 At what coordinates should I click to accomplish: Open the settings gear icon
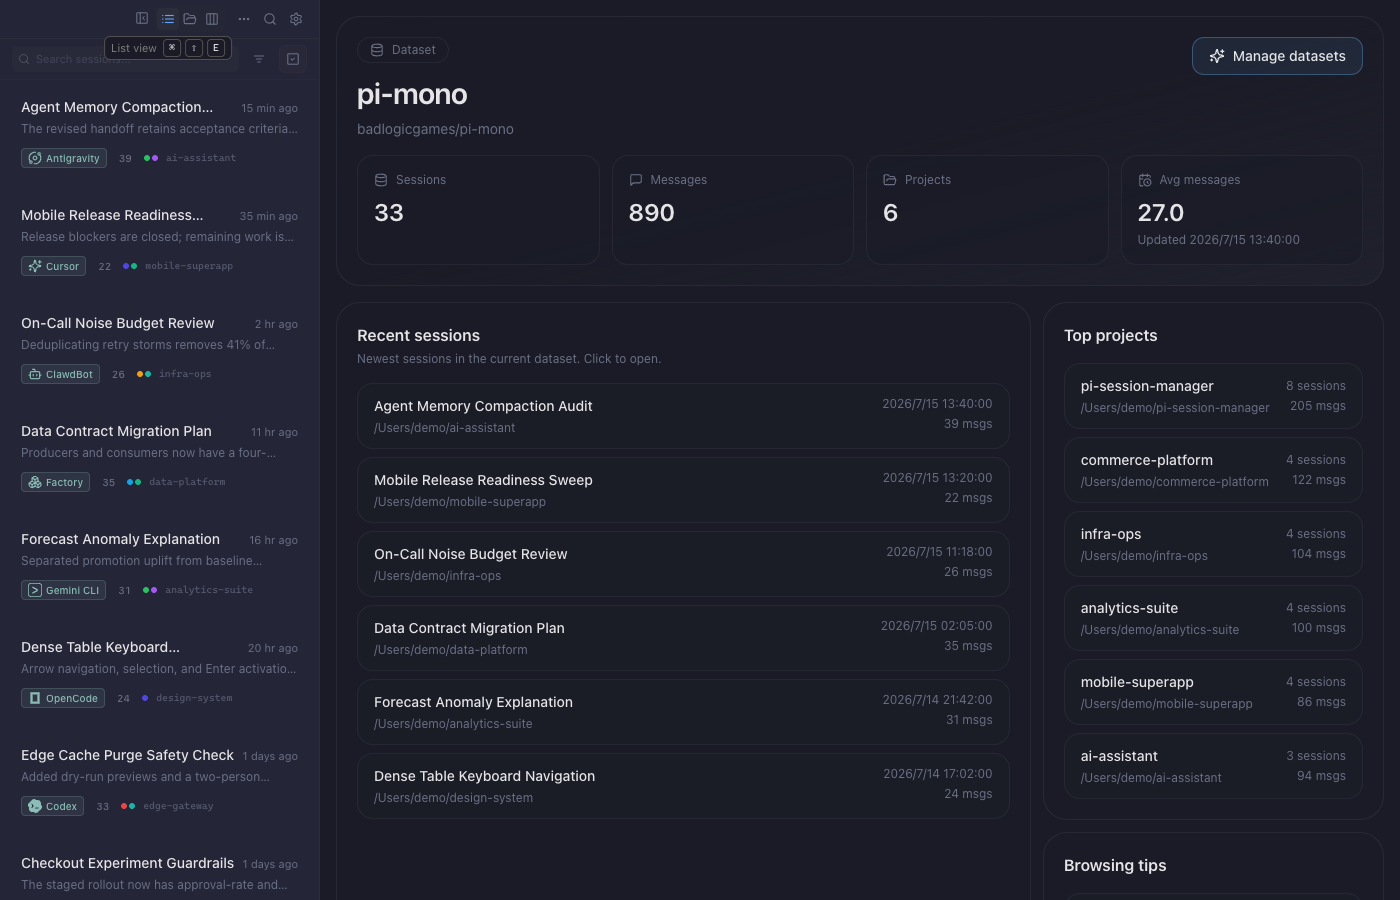(296, 19)
